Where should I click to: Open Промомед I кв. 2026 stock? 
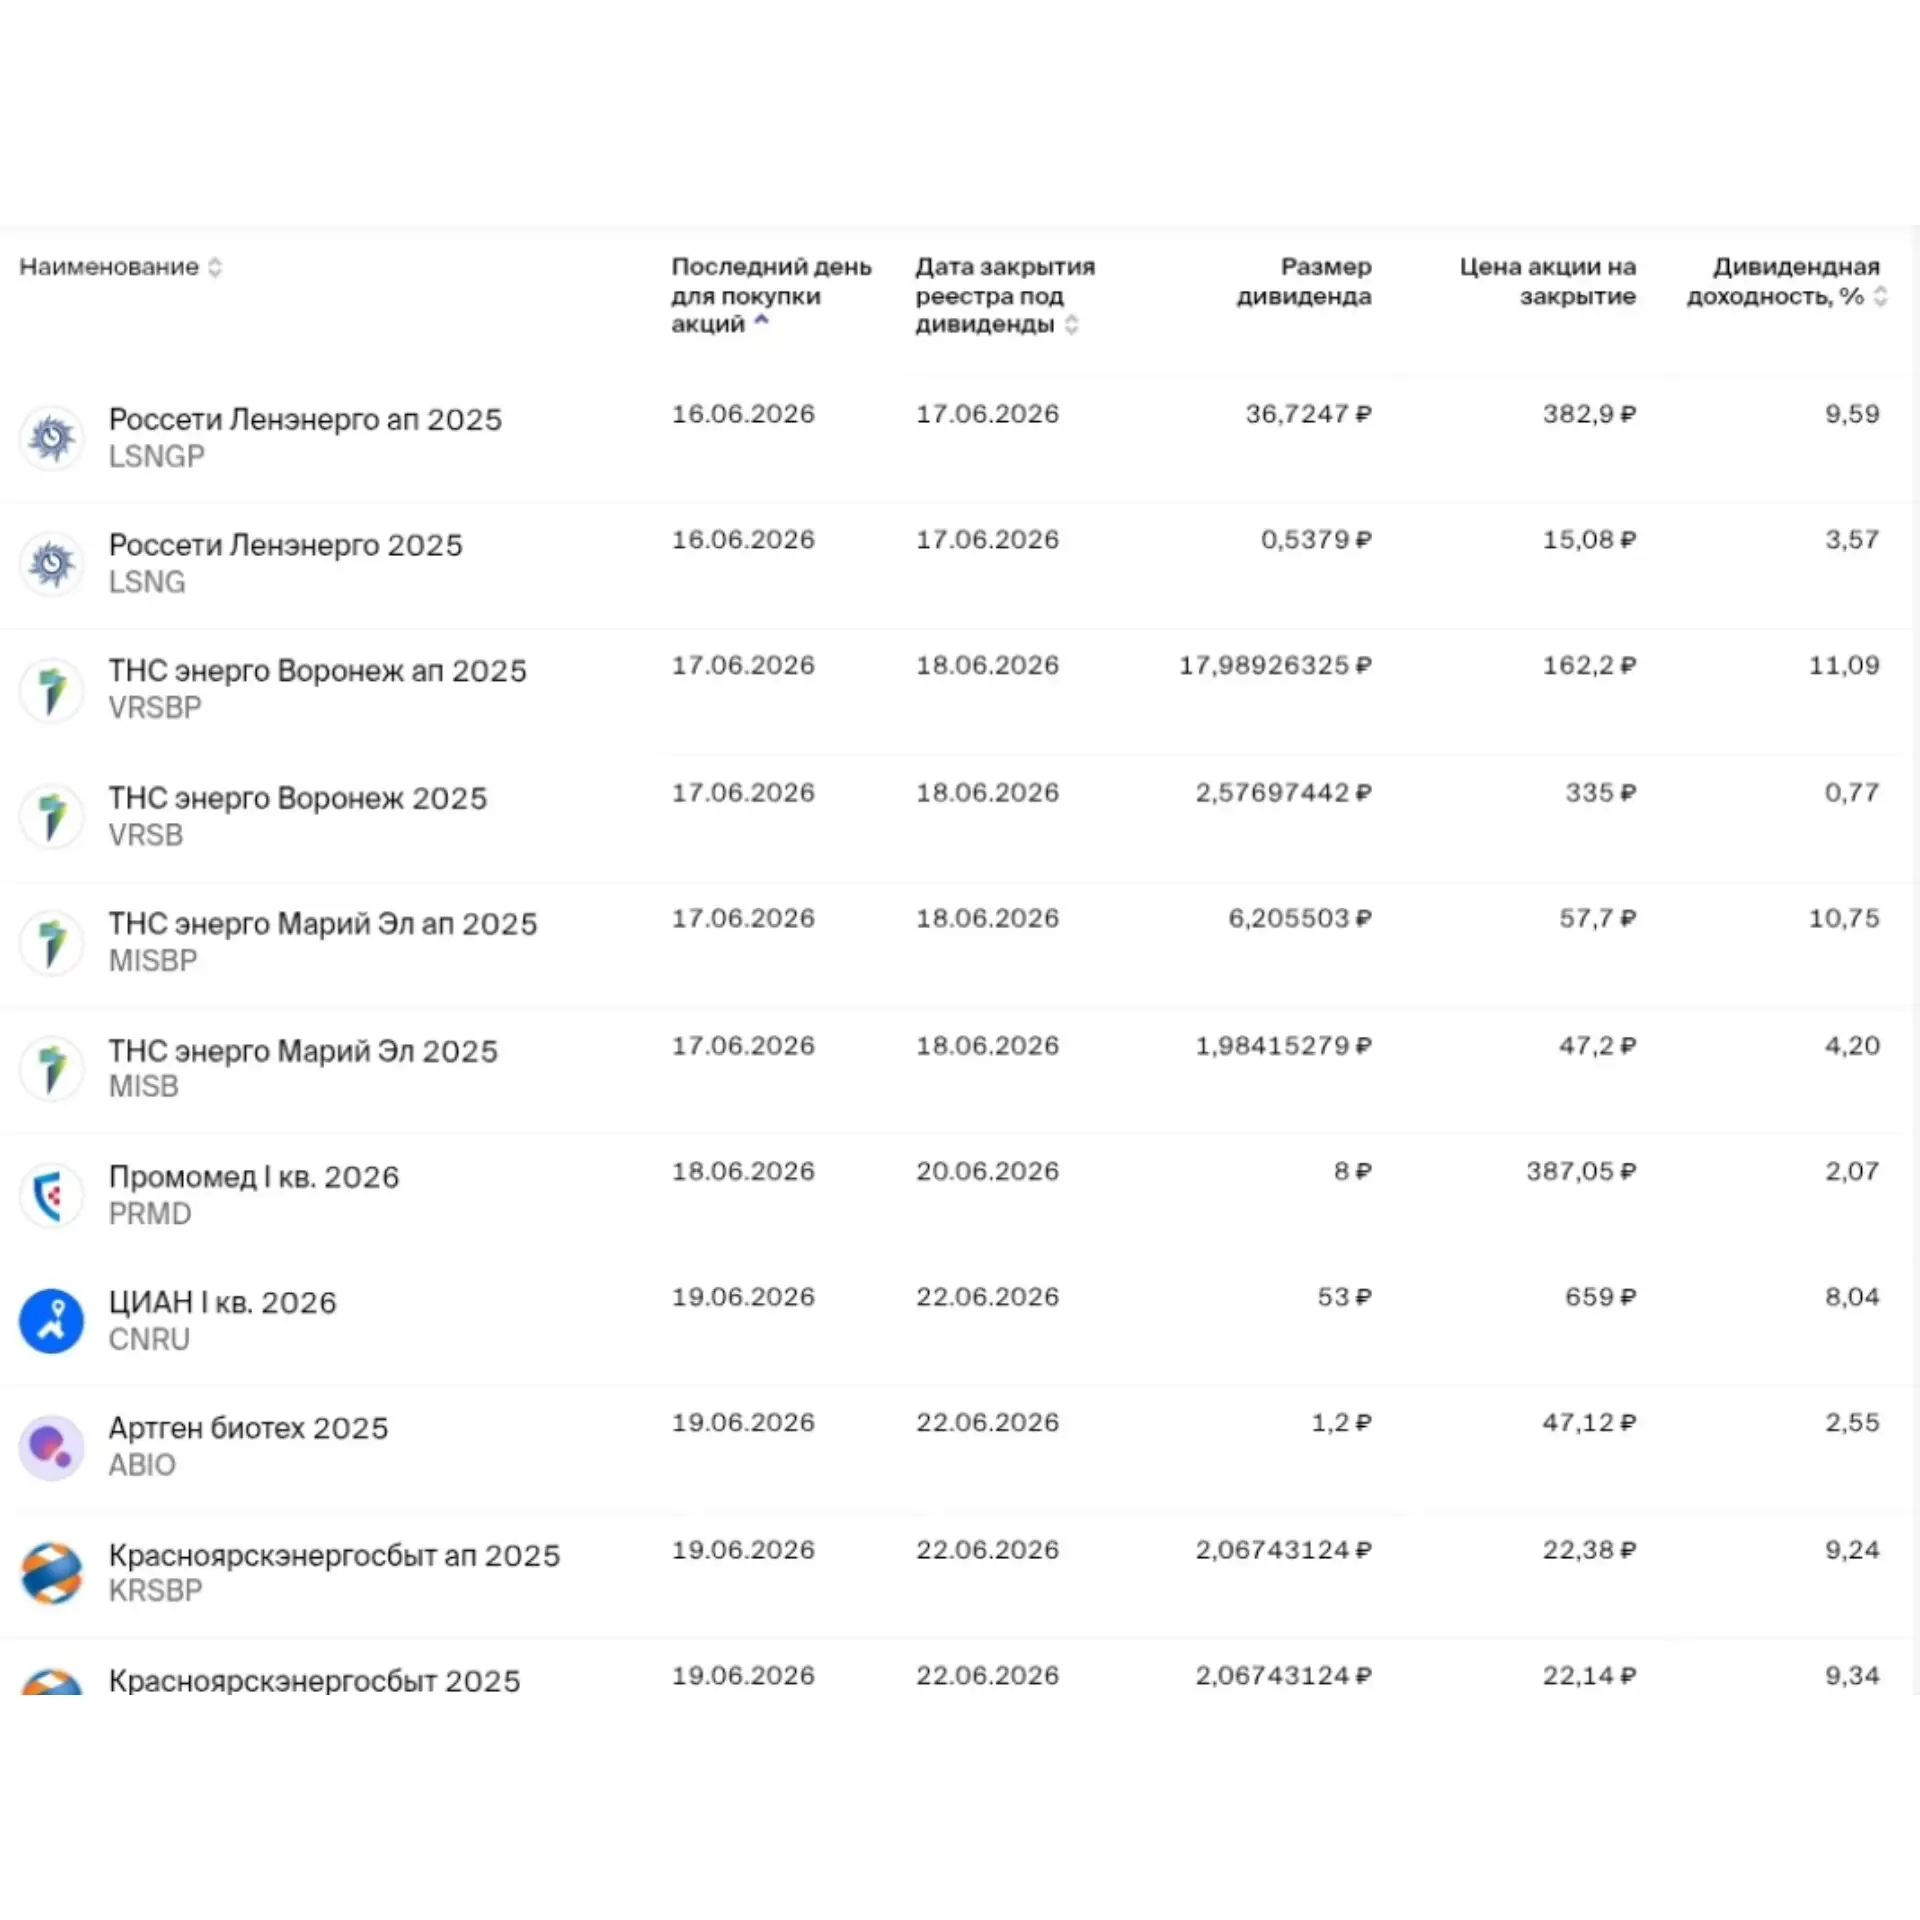254,1177
